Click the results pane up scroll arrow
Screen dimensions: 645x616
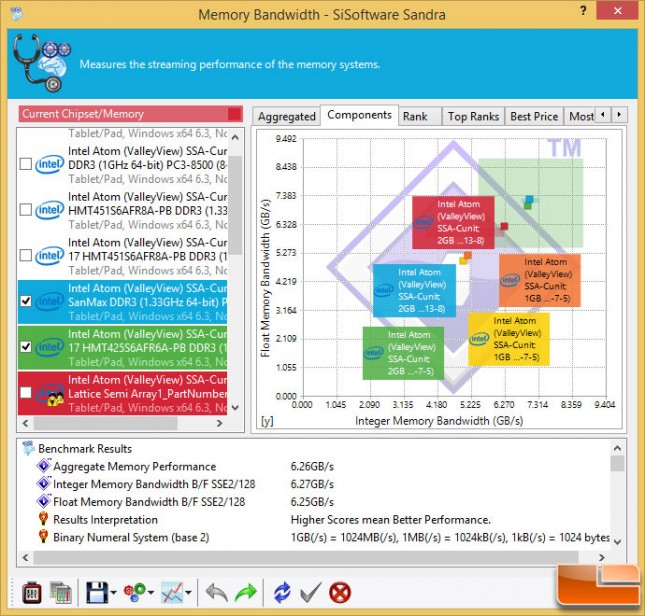pyautogui.click(x=617, y=448)
